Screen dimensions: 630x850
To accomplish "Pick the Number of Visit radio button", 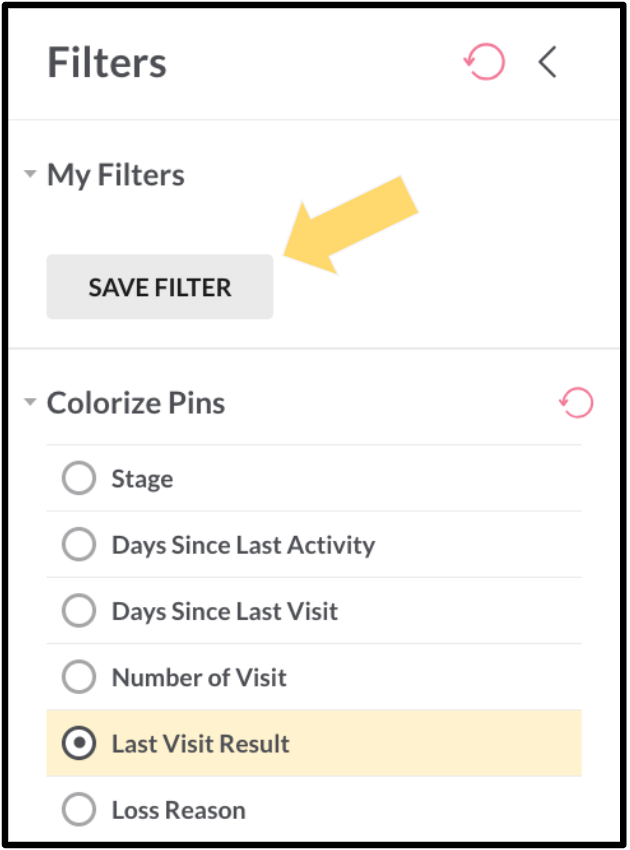I will pyautogui.click(x=79, y=677).
